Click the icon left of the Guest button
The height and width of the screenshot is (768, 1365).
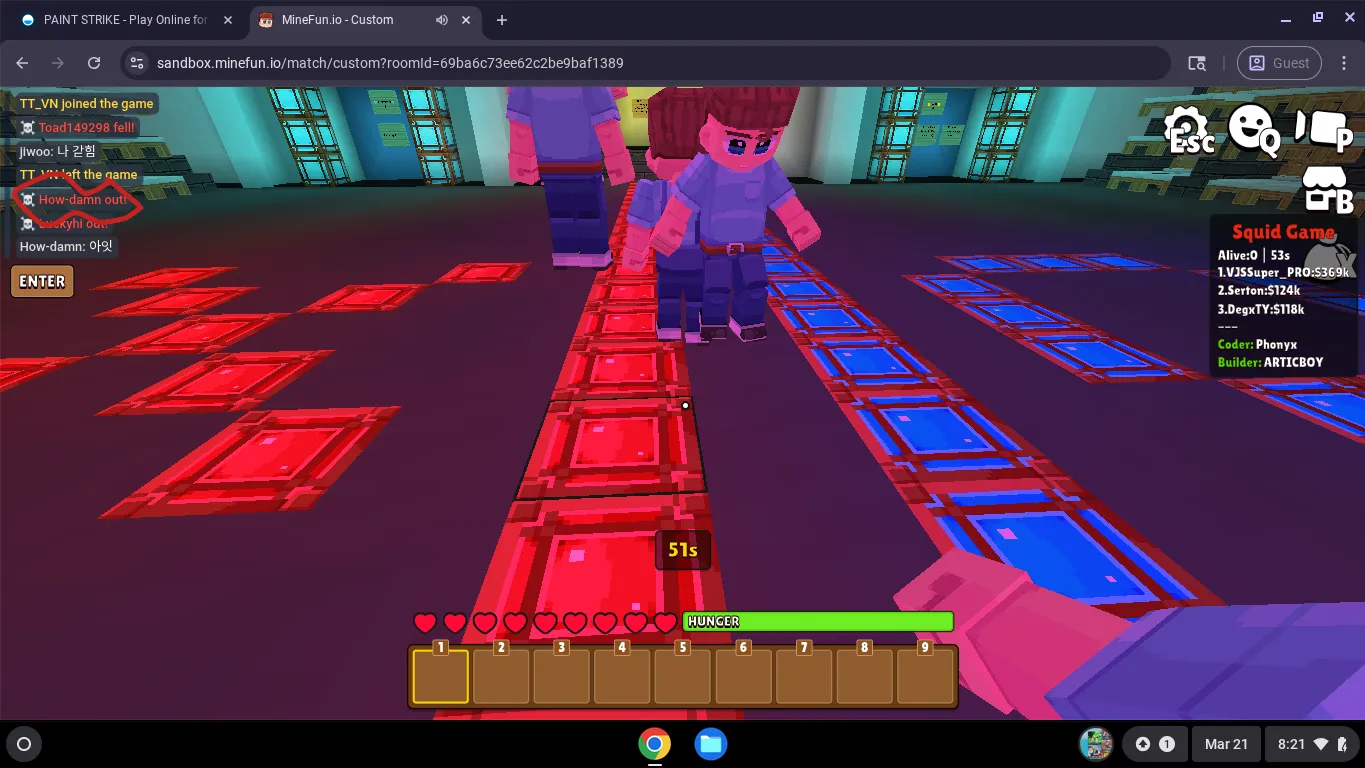pos(1197,63)
